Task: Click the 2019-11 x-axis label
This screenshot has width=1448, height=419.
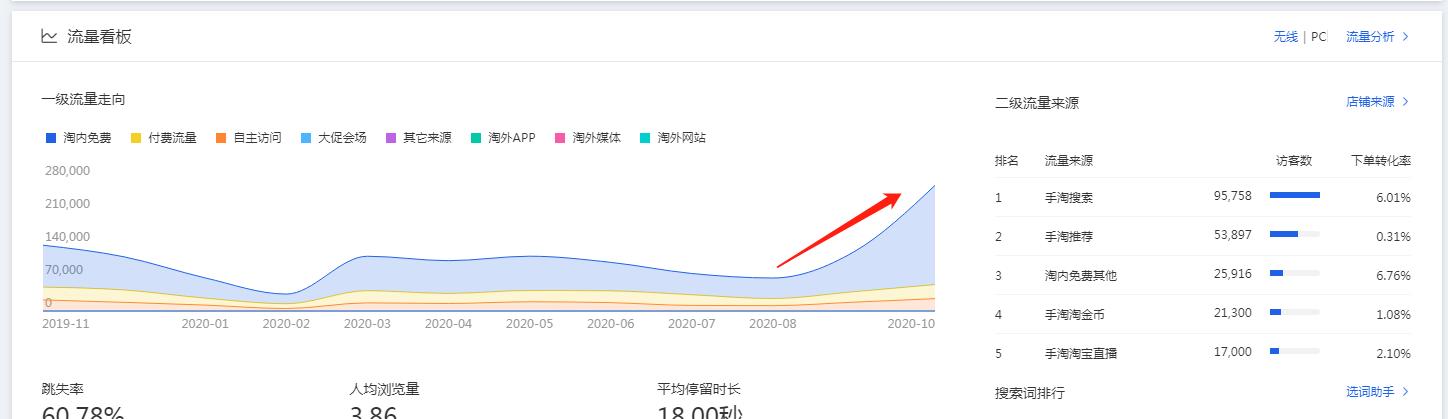Action: tap(65, 324)
